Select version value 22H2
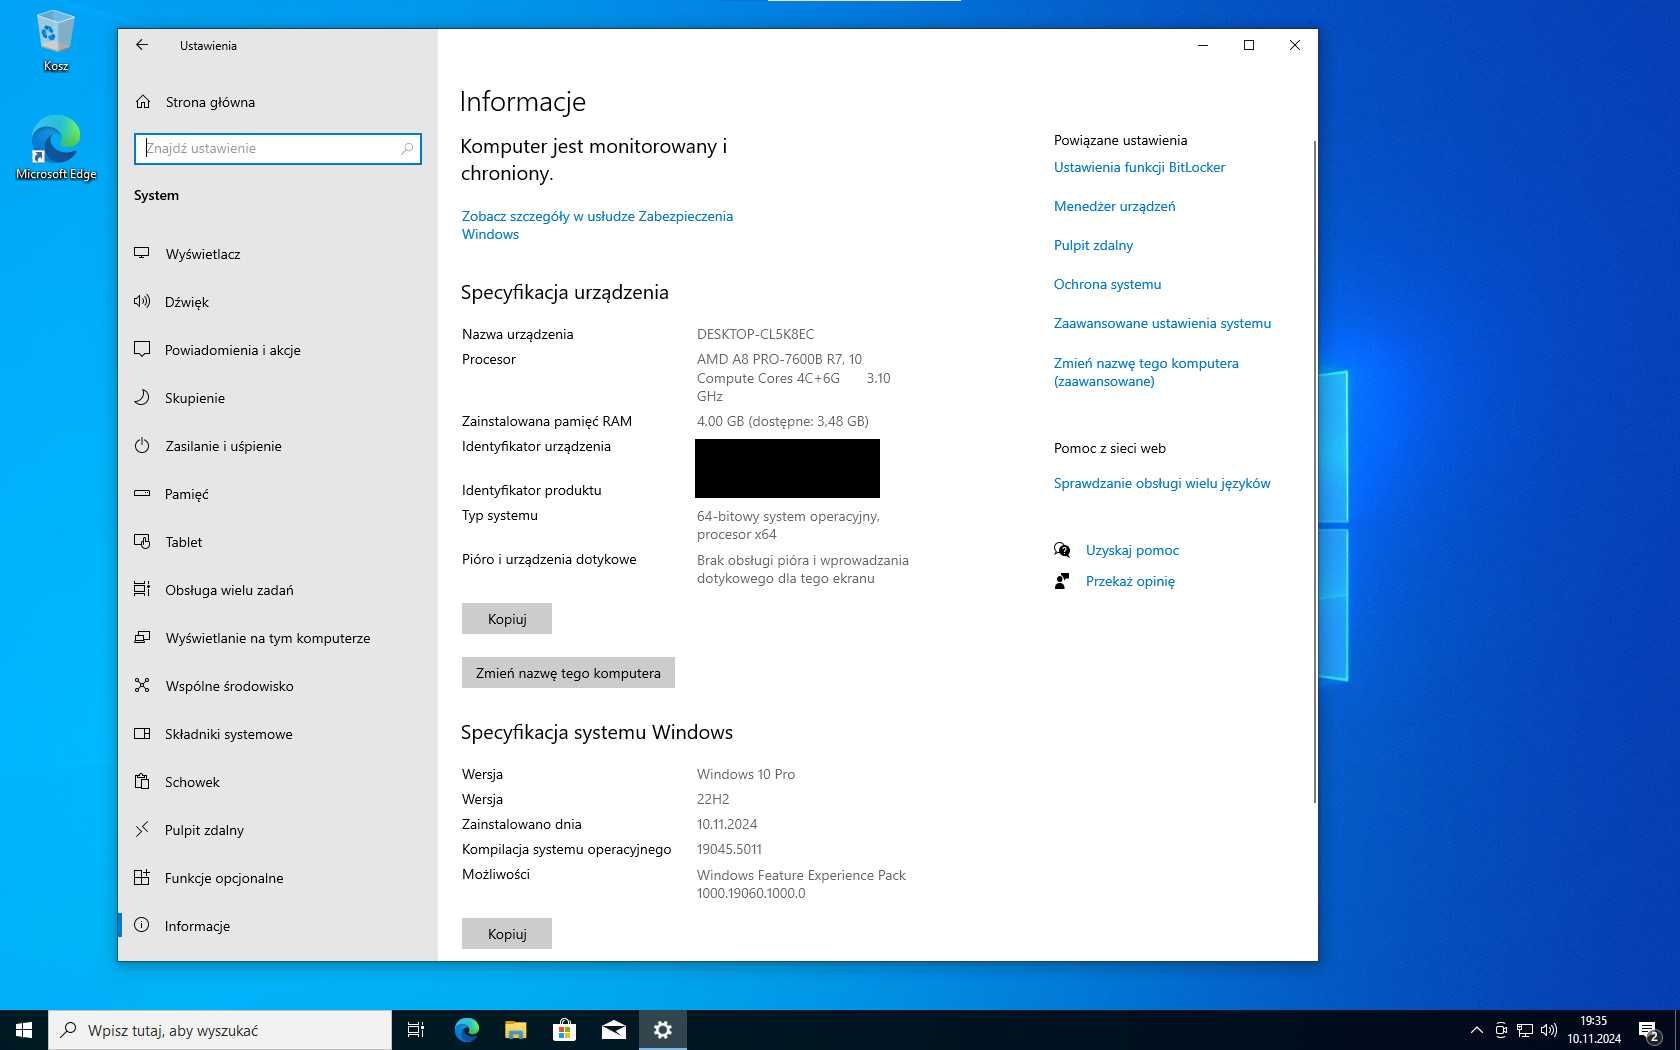The height and width of the screenshot is (1050, 1680). (713, 799)
